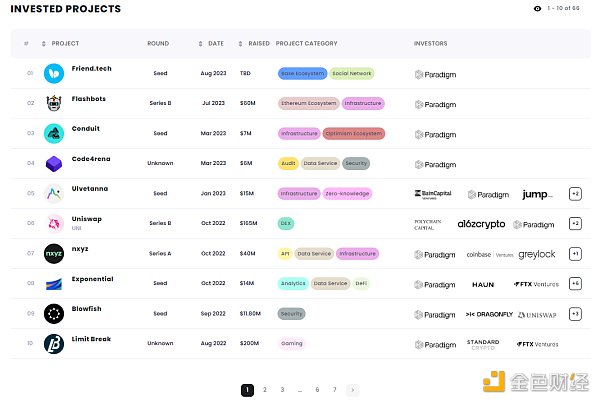Click the Security tag in Blowfish row
The height and width of the screenshot is (403, 600).
[x=292, y=314]
